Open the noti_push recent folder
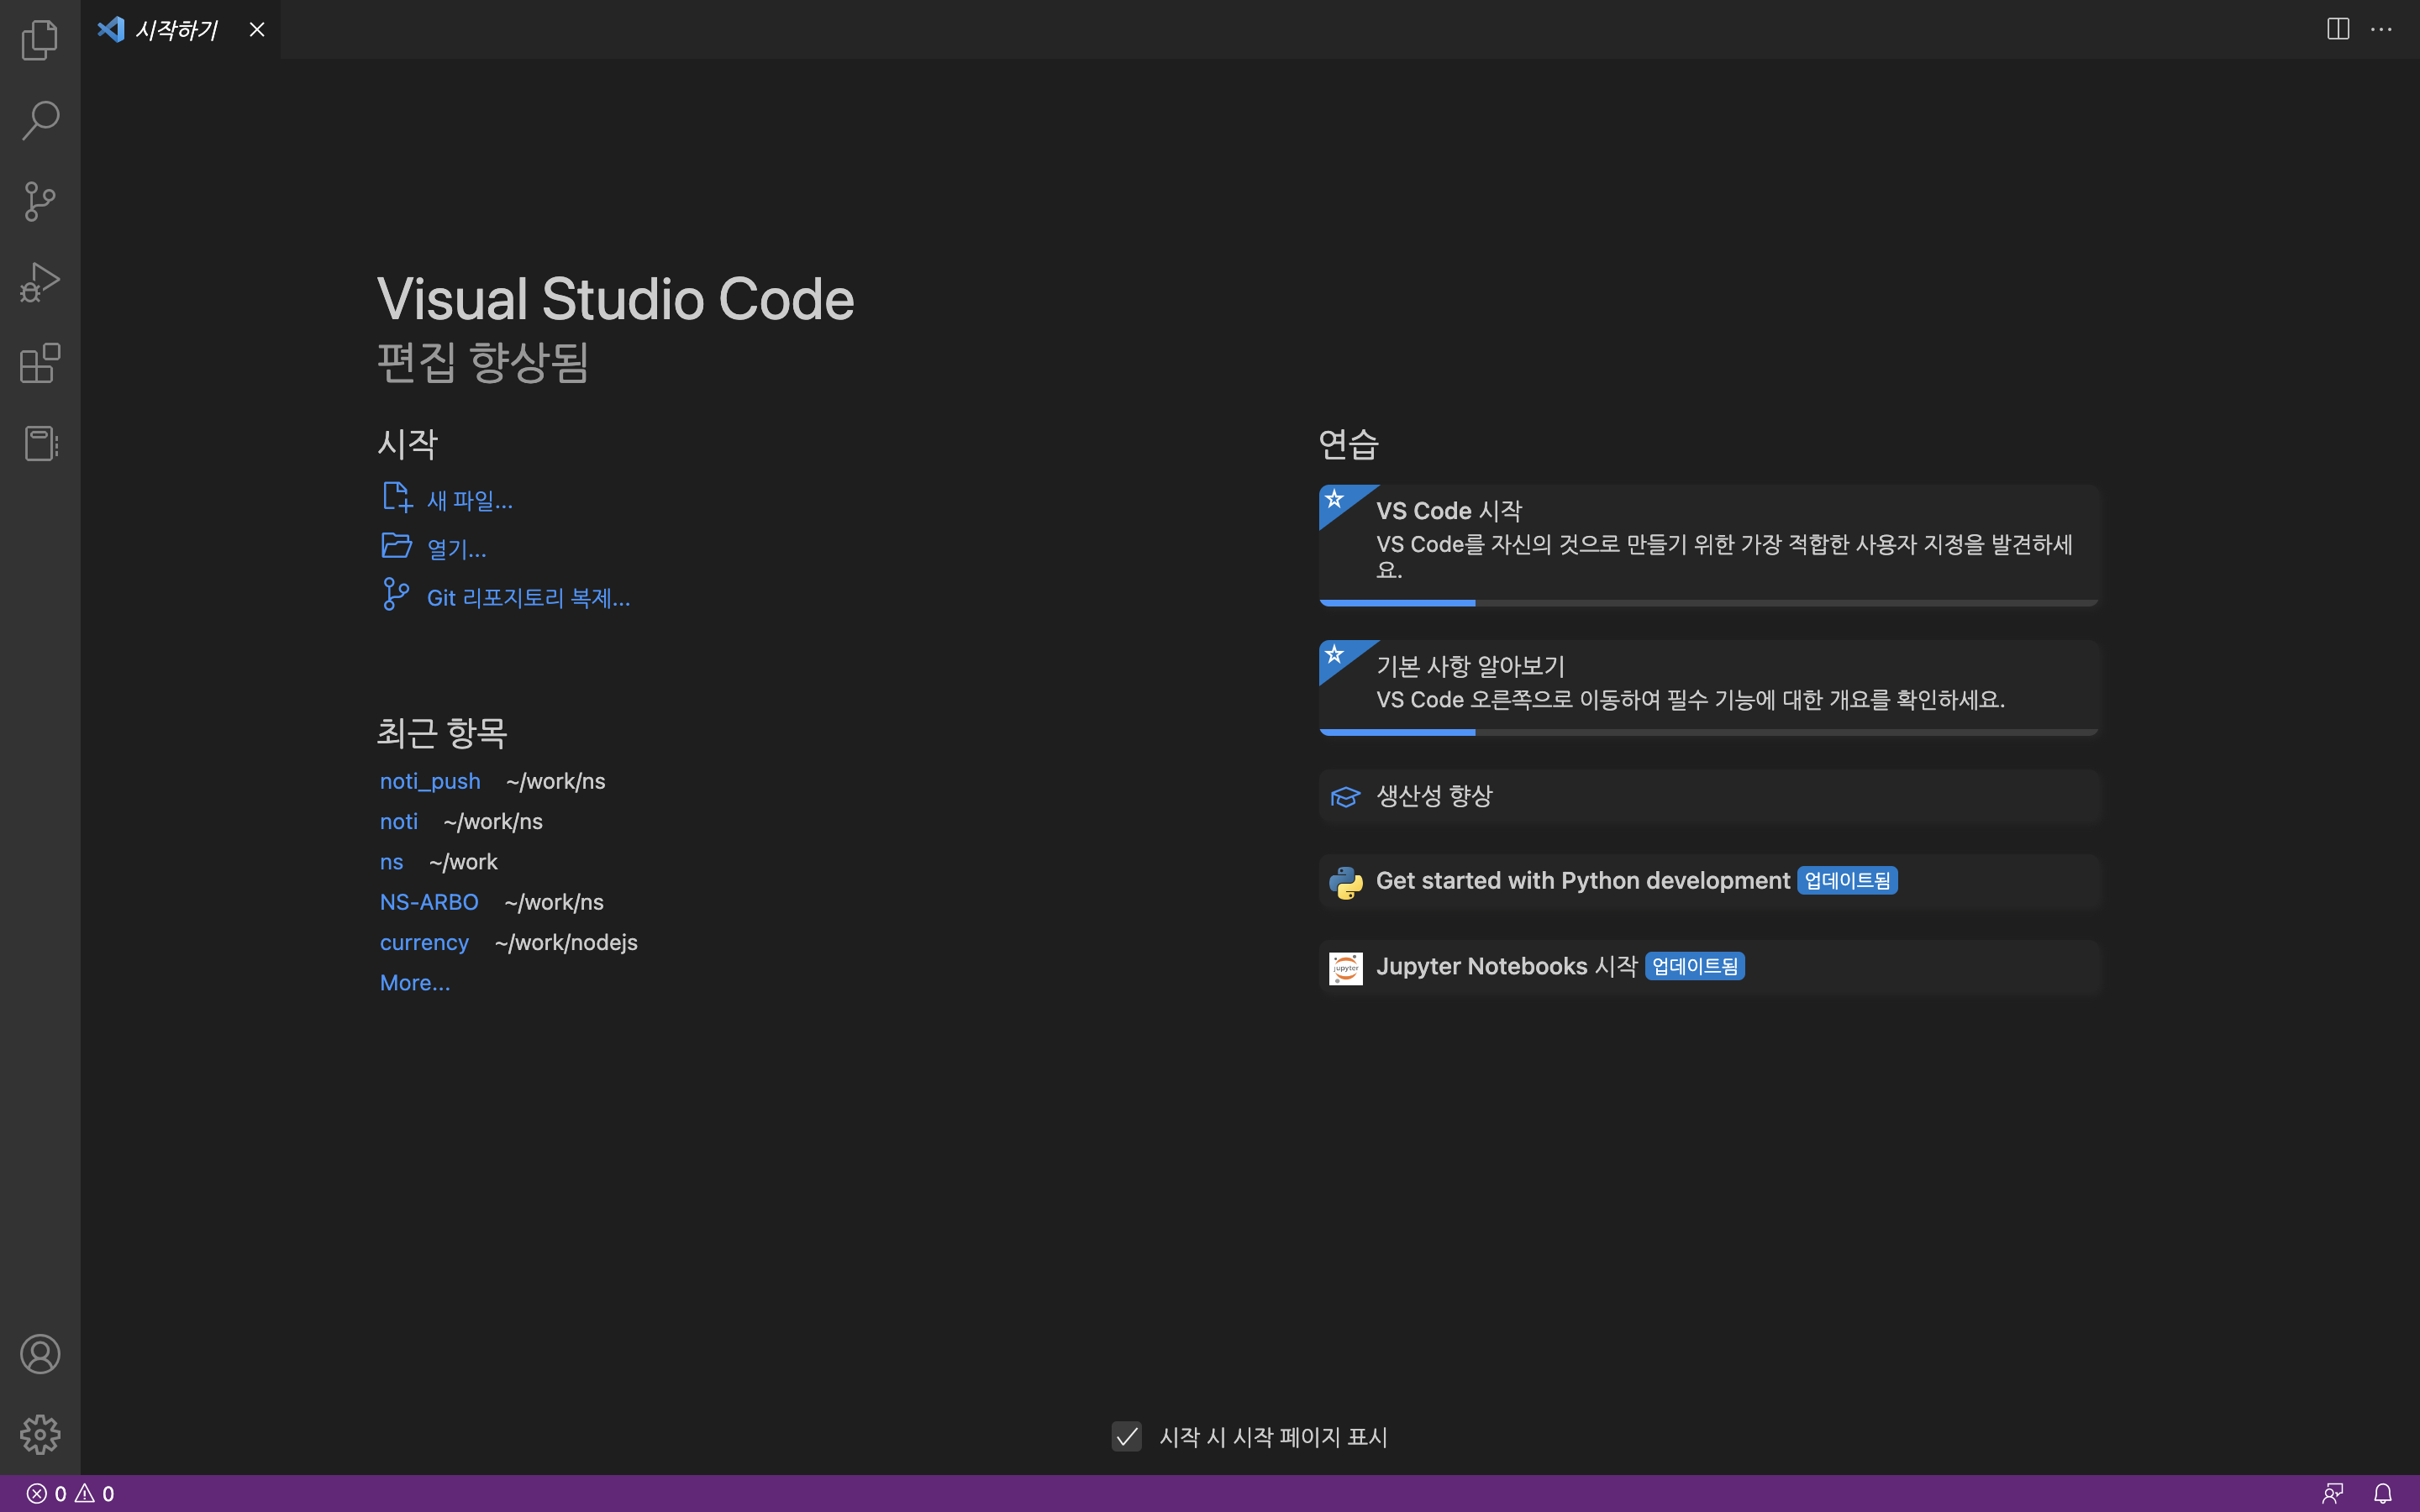The width and height of the screenshot is (2420, 1512). (x=430, y=781)
